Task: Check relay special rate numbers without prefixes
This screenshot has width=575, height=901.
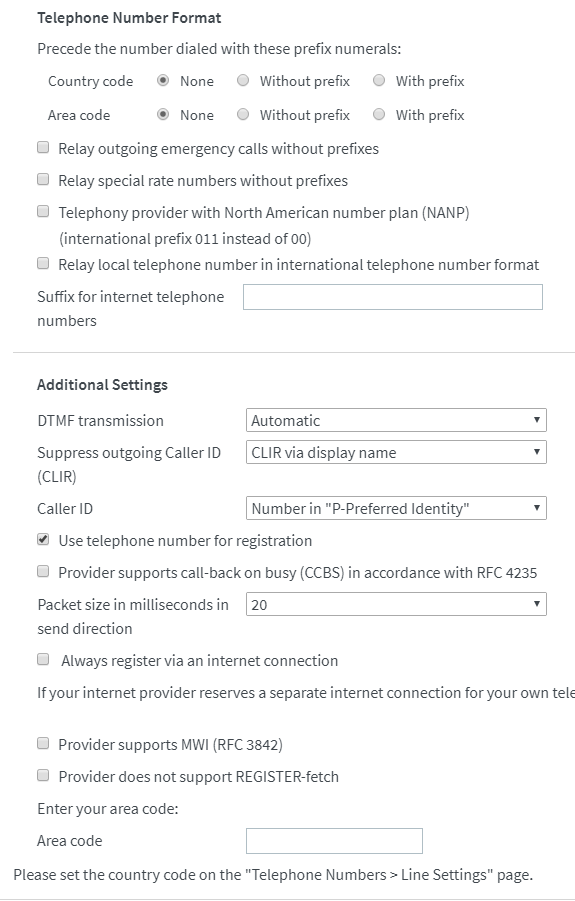Action: coord(43,179)
